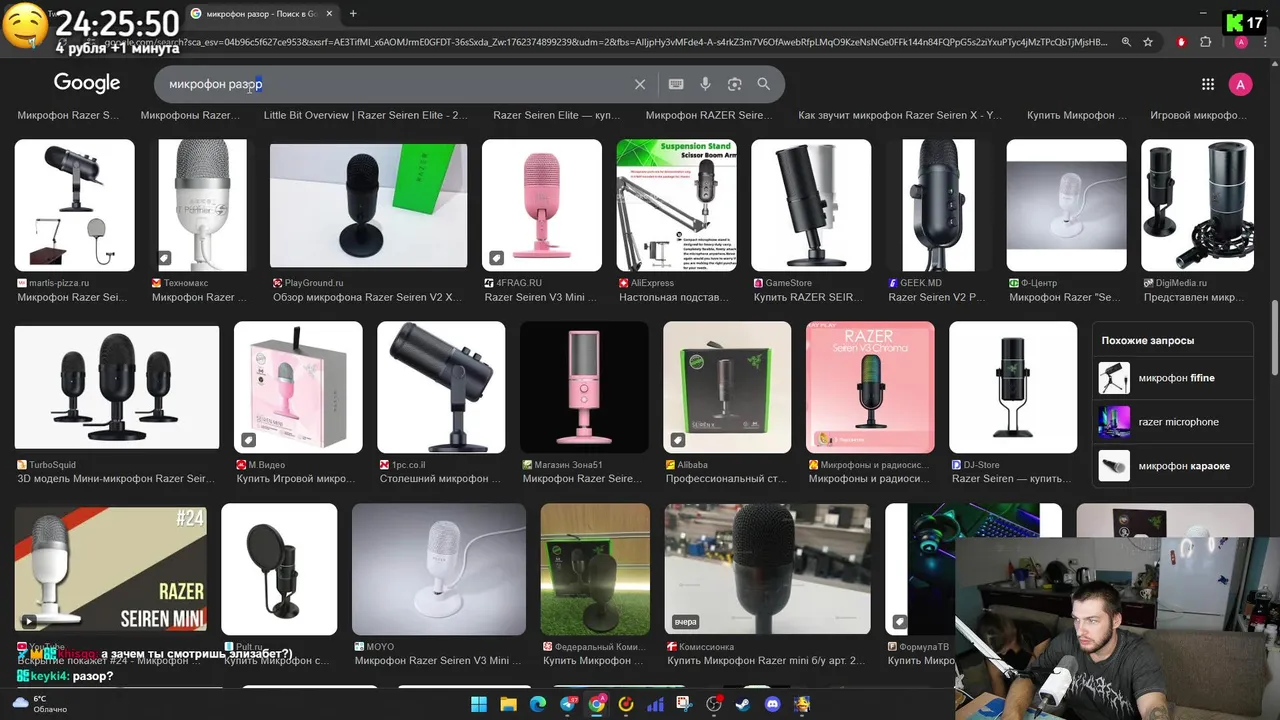Open the Ф-Центр microphone image
Screen dimensions: 1280x720
(1066, 205)
